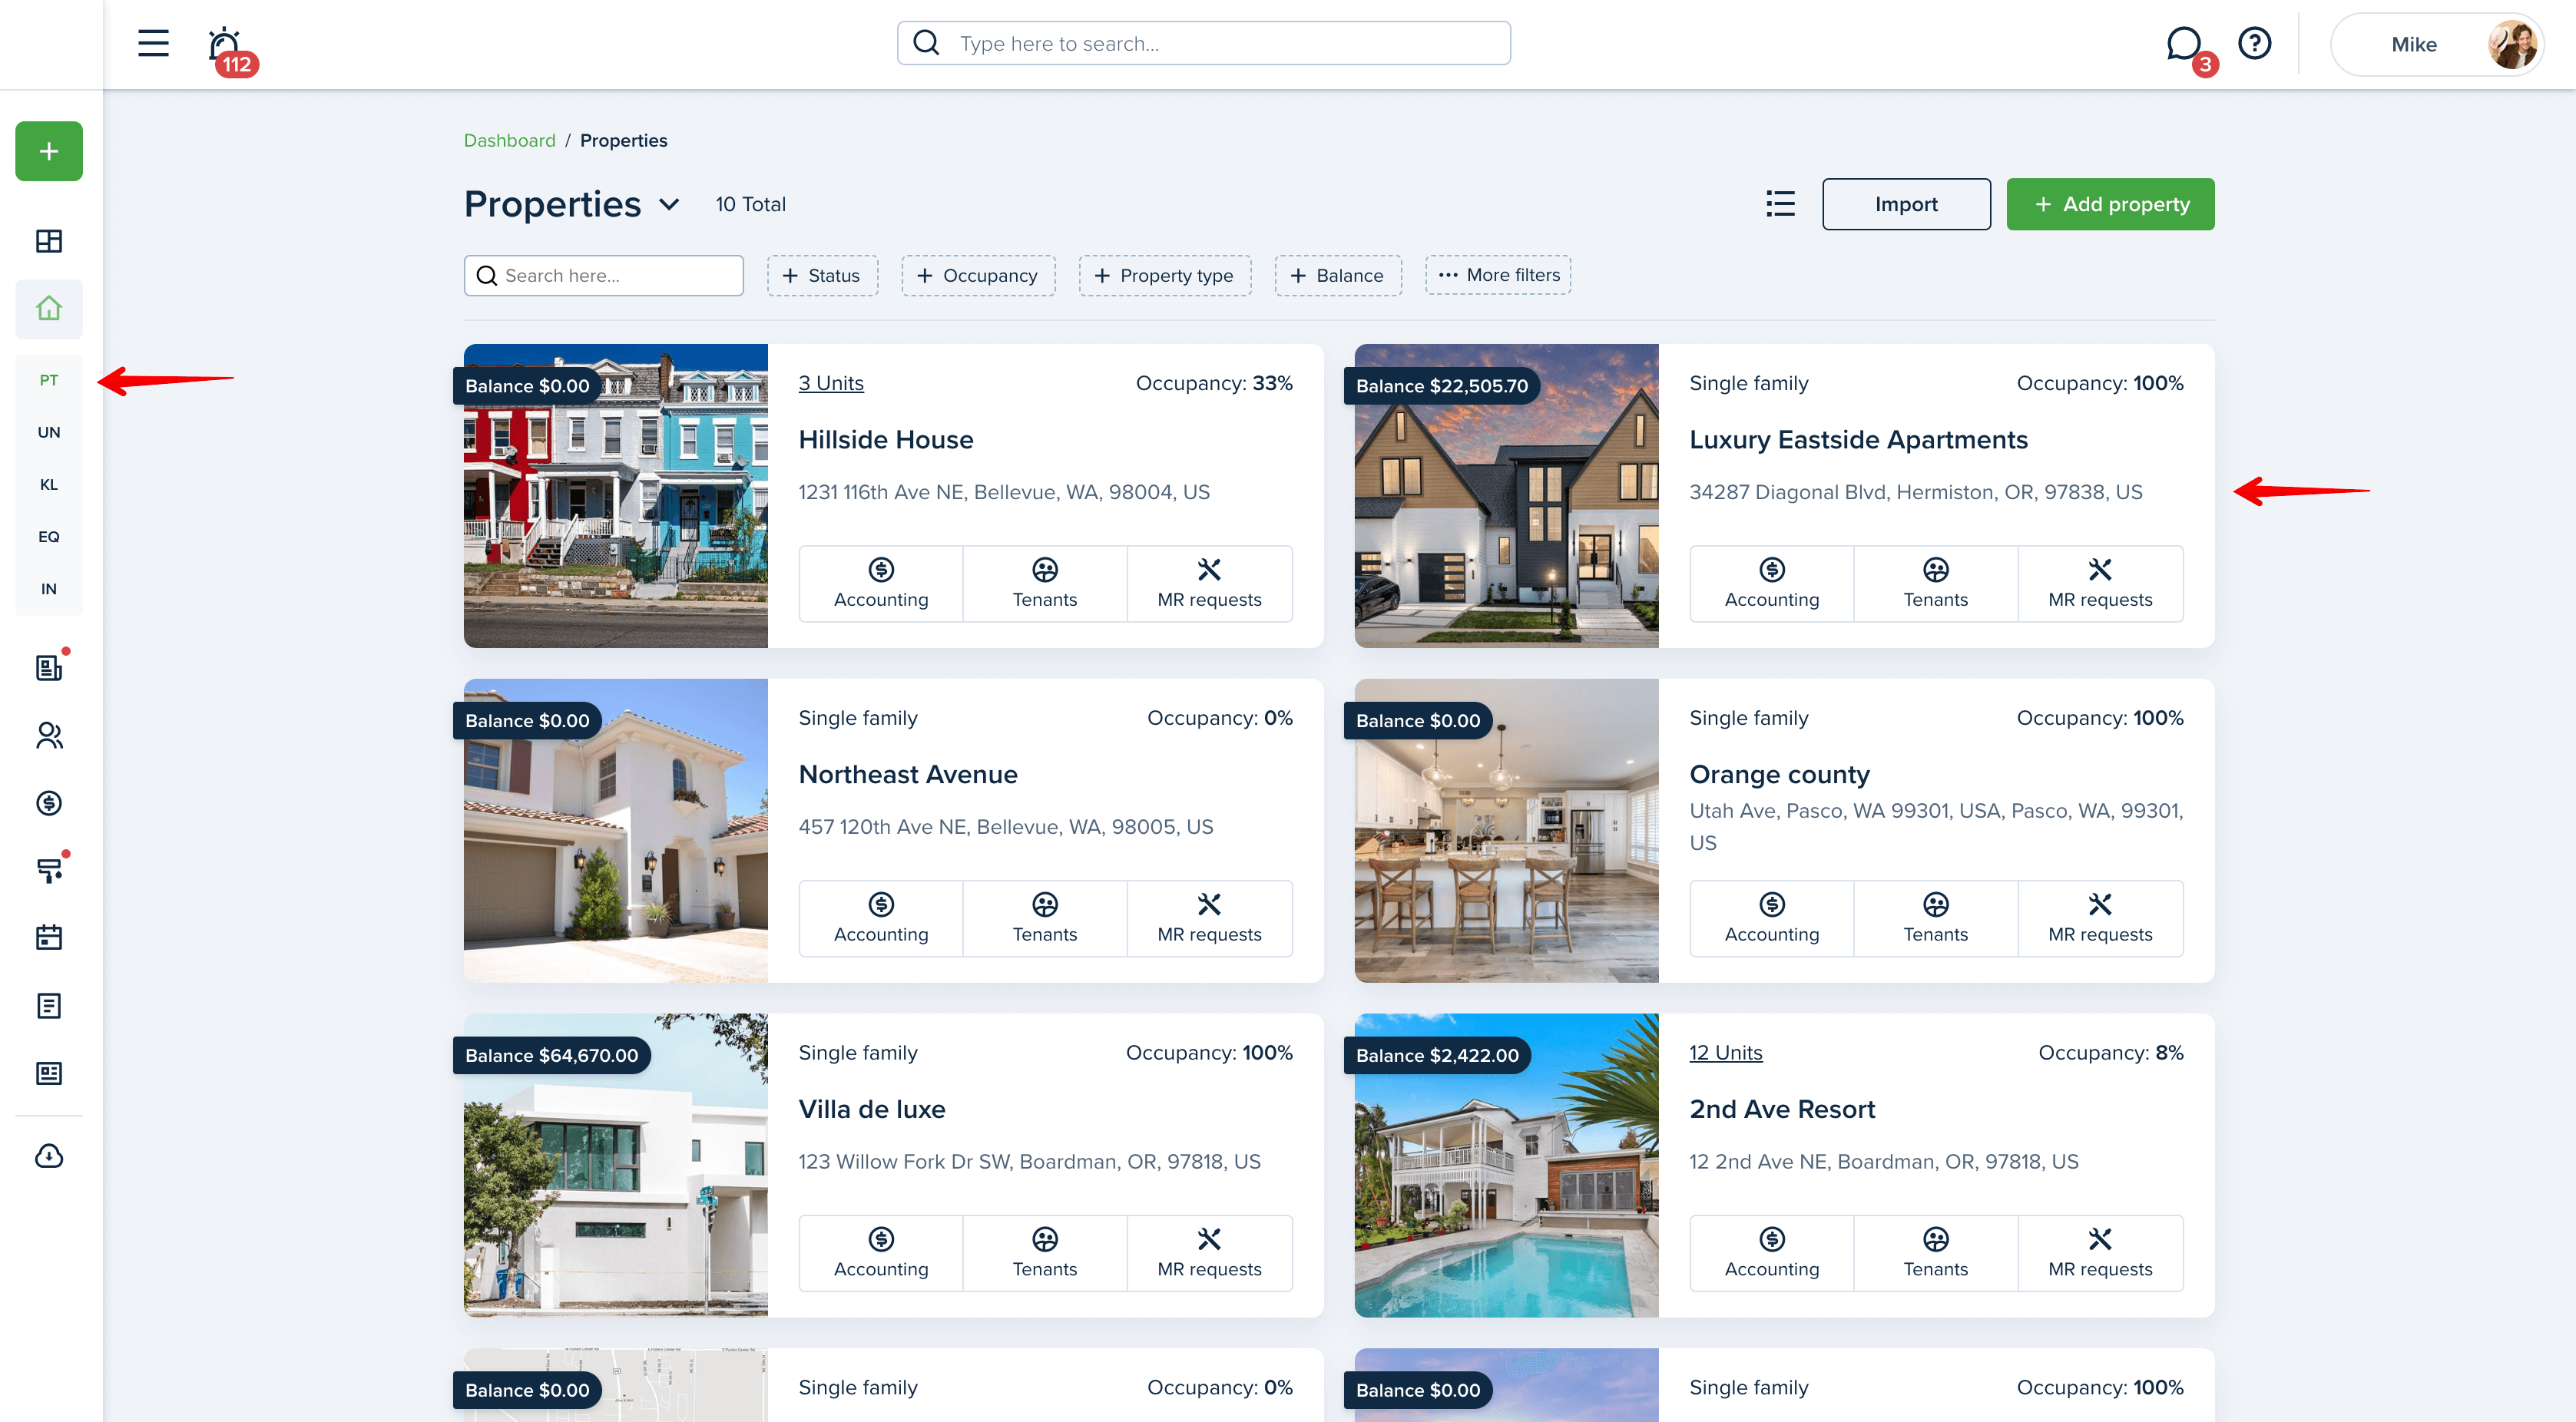Open Tenants for Orange county

pyautogui.click(x=1936, y=919)
